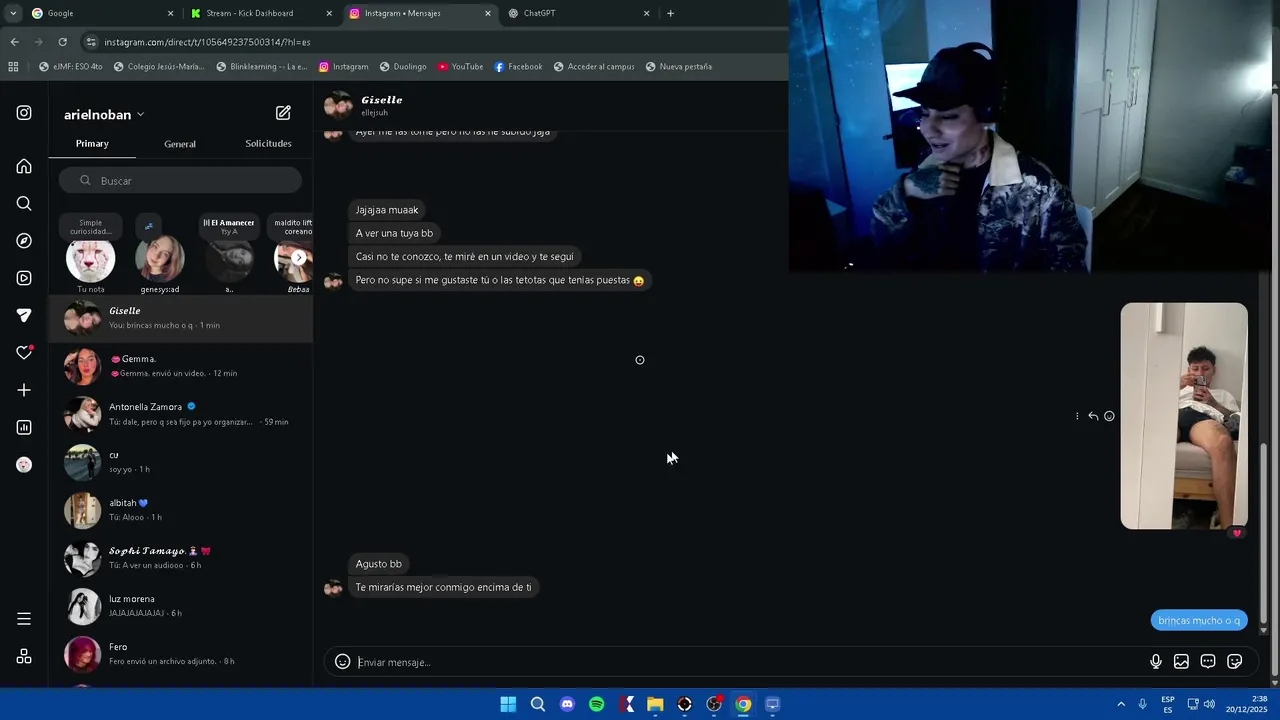Image resolution: width=1280 pixels, height=720 pixels.
Task: Show more notes with the arrow
Action: click(298, 258)
